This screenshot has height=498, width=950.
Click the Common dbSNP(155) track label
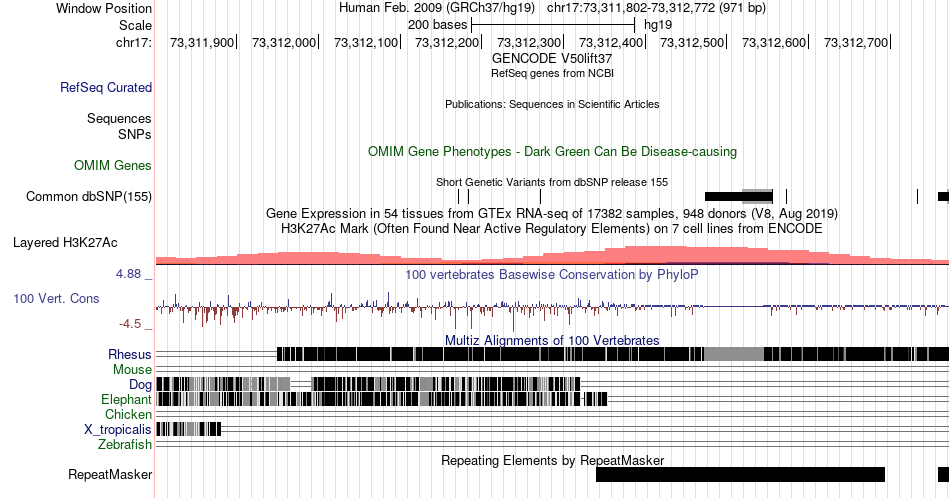point(89,196)
